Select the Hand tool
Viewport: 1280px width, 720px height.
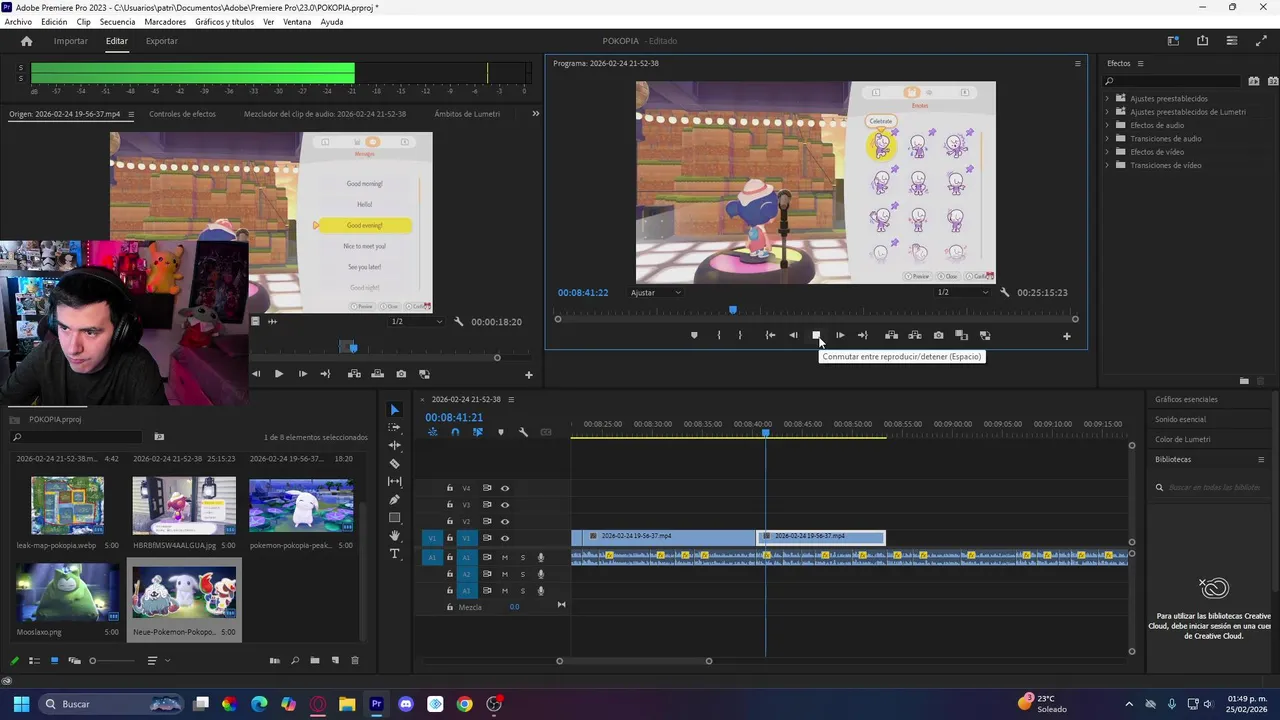[x=394, y=536]
